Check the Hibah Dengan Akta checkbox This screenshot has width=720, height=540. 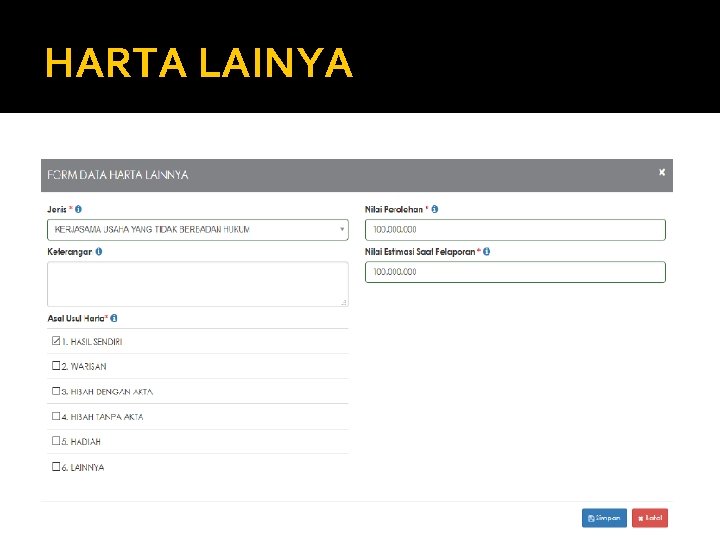click(56, 391)
